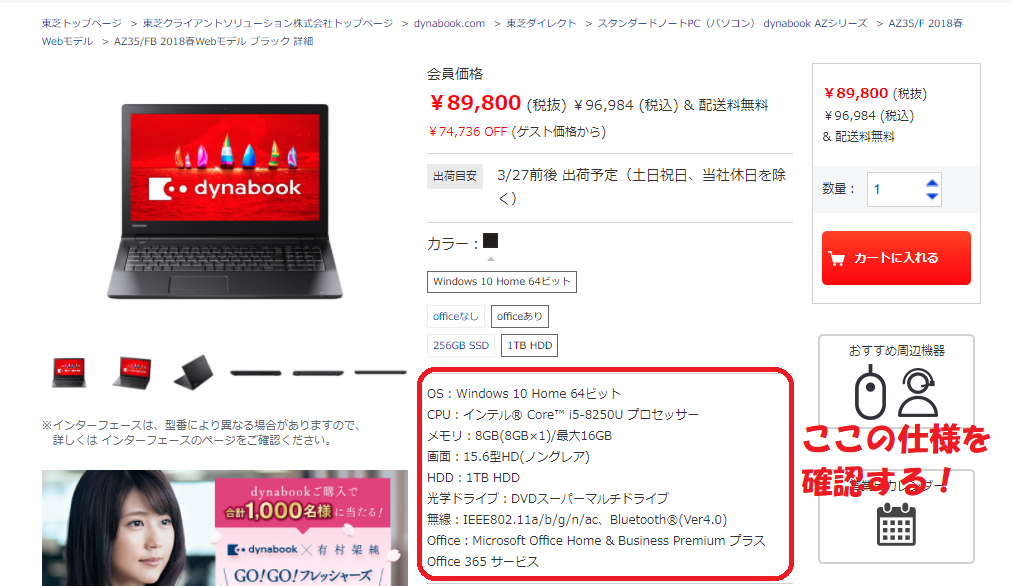Open 東芝トップページ breadcrumb link
The height and width of the screenshot is (586, 1012).
[82, 23]
